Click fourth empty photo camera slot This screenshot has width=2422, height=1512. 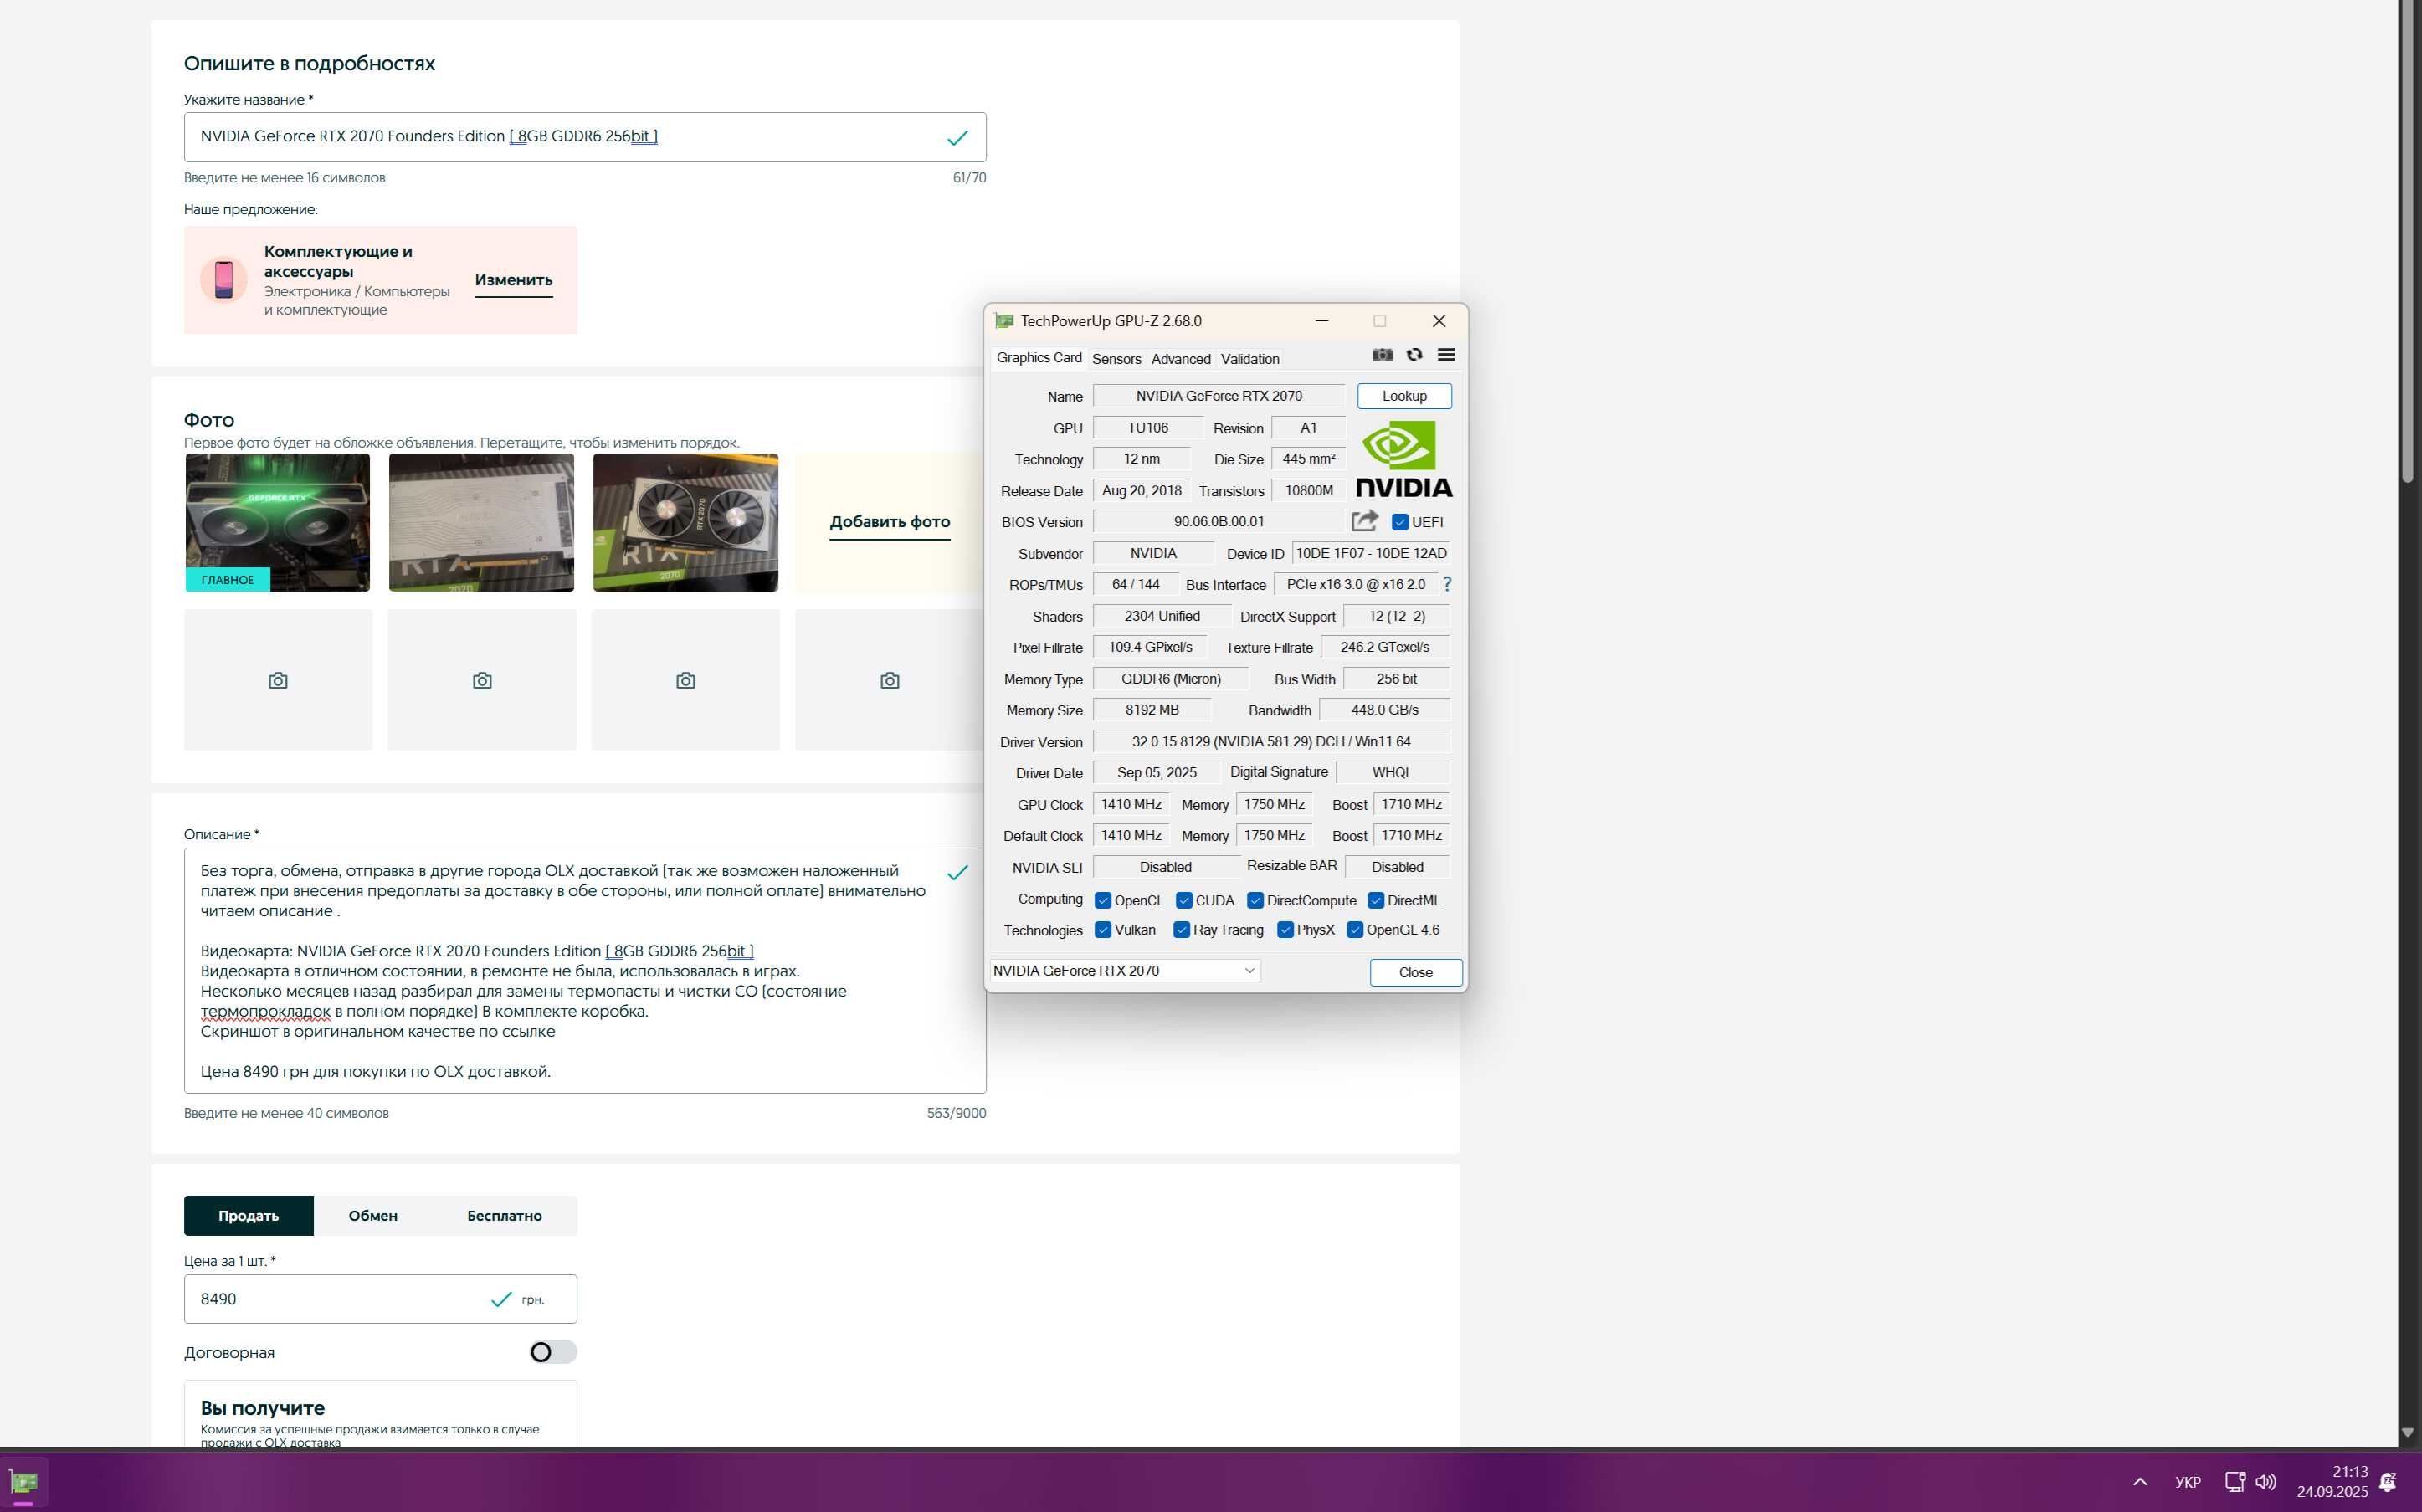[x=889, y=680]
